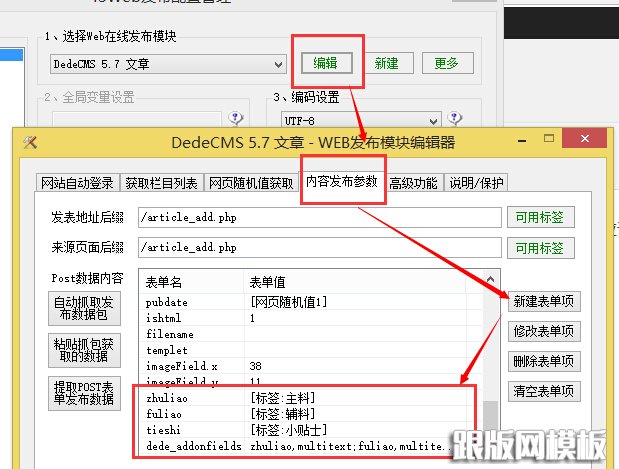The width and height of the screenshot is (619, 469).
Task: Click the help icon beside 全局变量设置
Action: point(237,119)
